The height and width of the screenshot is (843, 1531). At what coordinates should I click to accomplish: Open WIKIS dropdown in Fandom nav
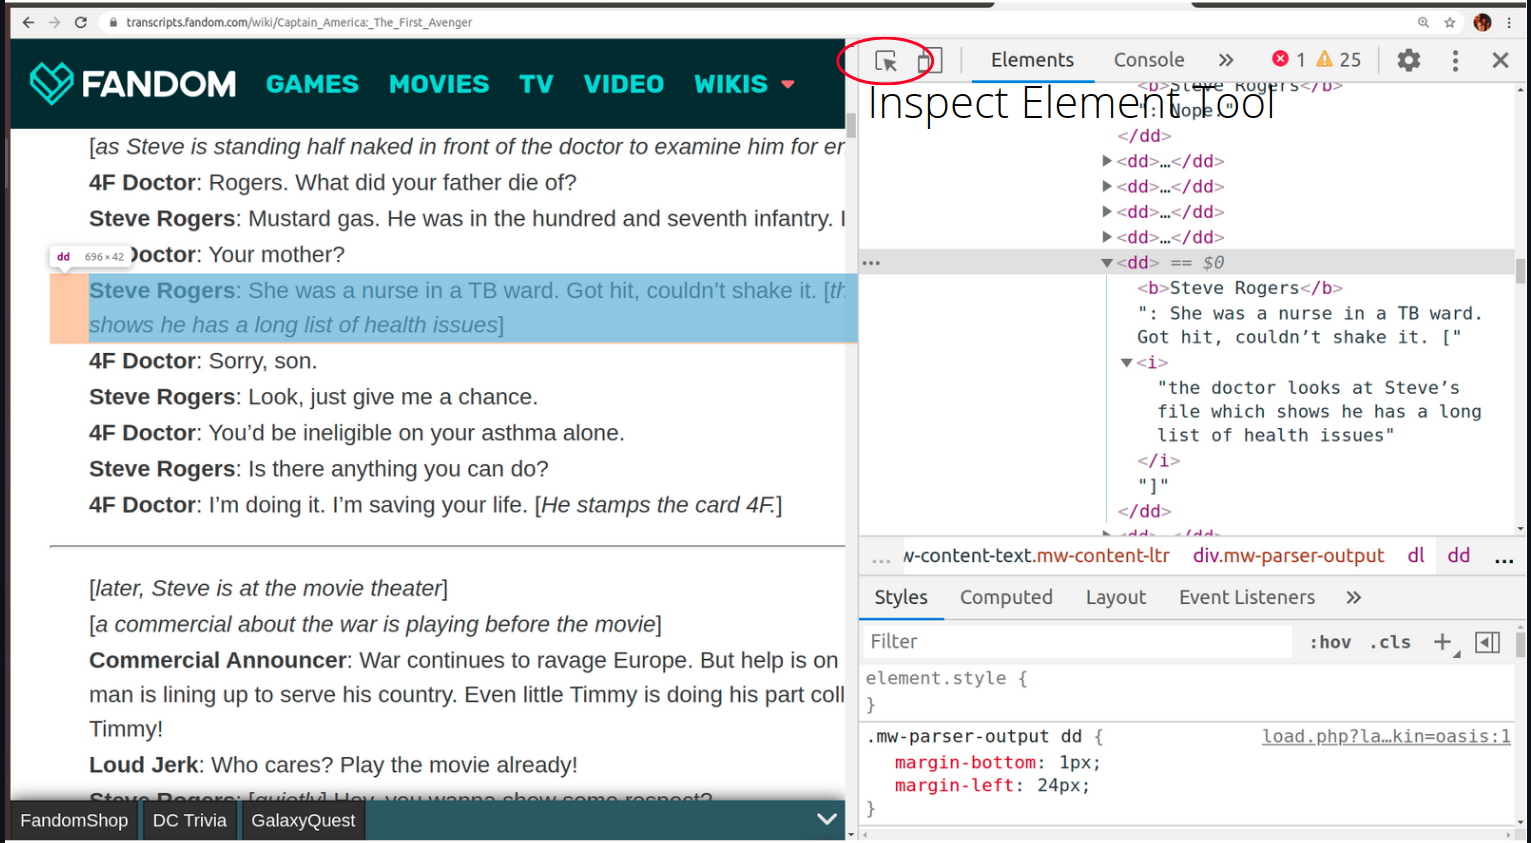(744, 84)
